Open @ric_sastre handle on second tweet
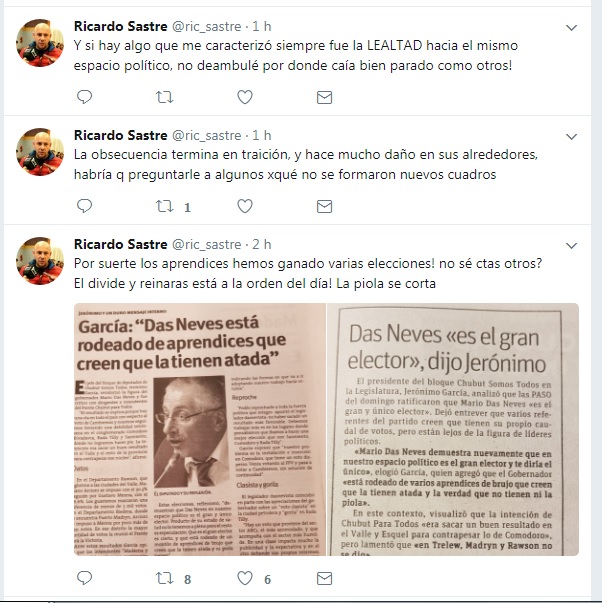602x603 pixels. (206, 135)
